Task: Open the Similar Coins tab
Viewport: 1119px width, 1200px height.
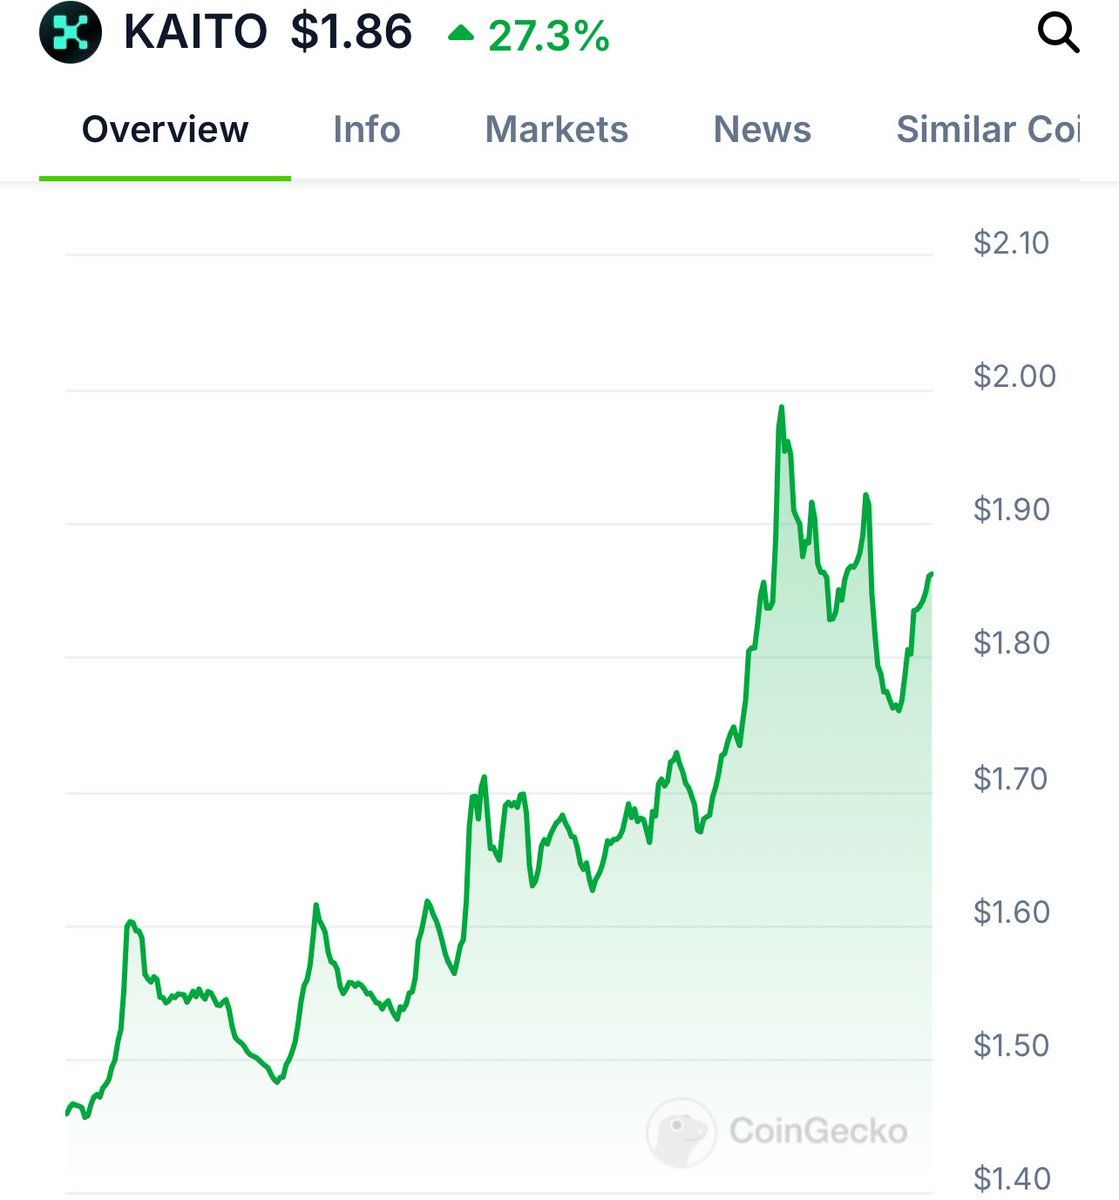Action: [x=988, y=129]
